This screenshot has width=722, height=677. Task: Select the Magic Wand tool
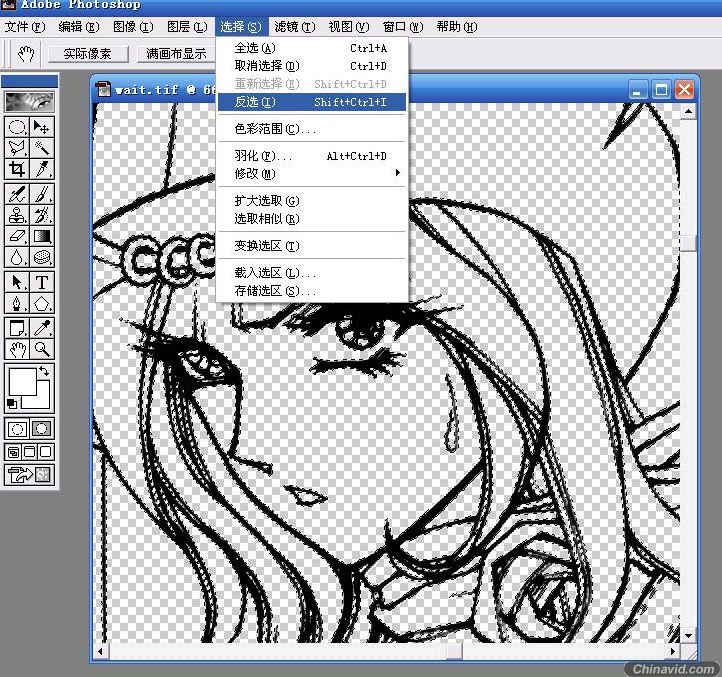pos(42,148)
